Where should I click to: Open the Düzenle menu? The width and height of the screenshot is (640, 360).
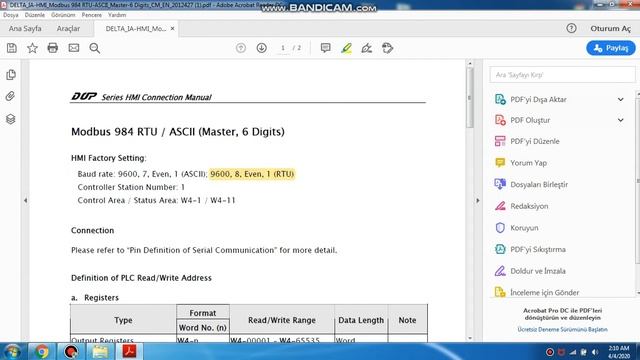pyautogui.click(x=35, y=15)
